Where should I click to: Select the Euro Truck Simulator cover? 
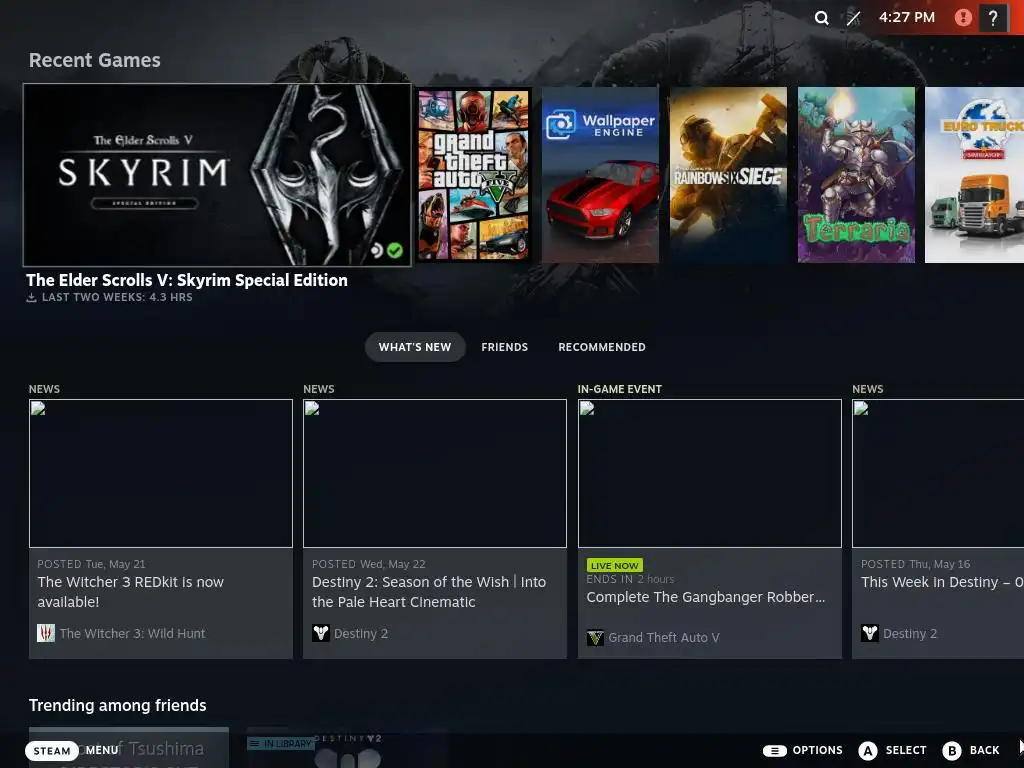tap(974, 175)
